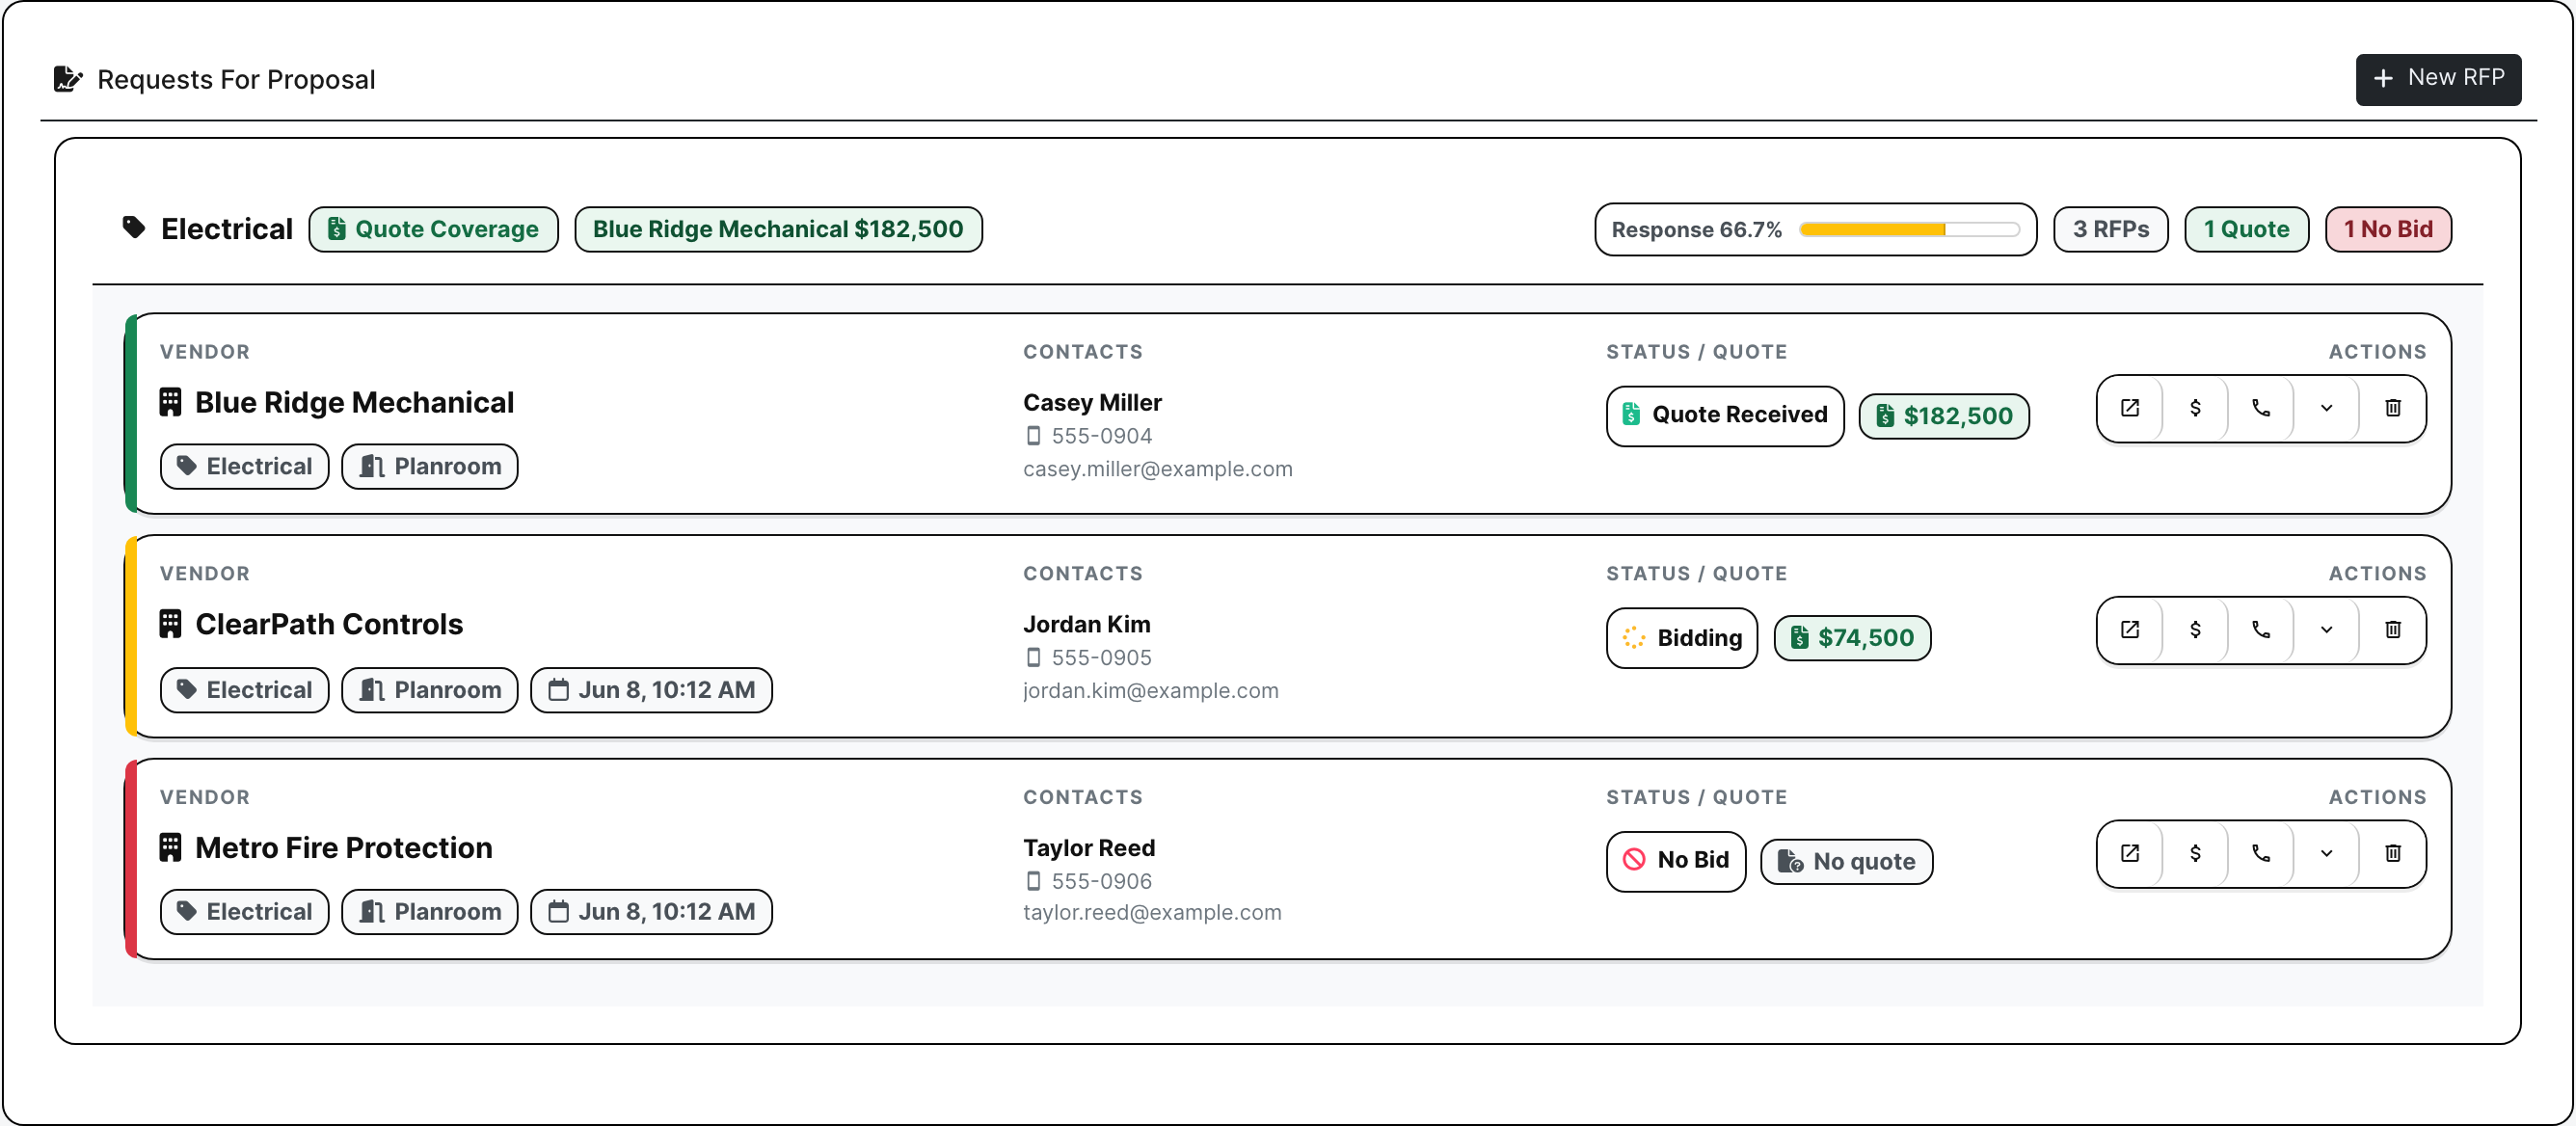
Task: Click the Electrical section heading text
Action: tap(227, 229)
